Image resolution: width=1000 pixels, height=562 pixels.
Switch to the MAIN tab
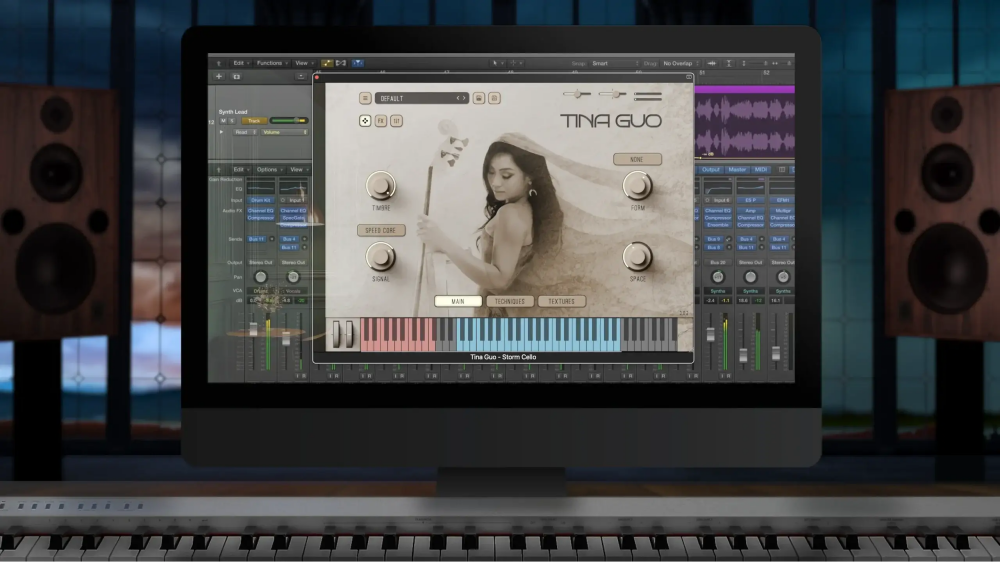click(x=458, y=301)
